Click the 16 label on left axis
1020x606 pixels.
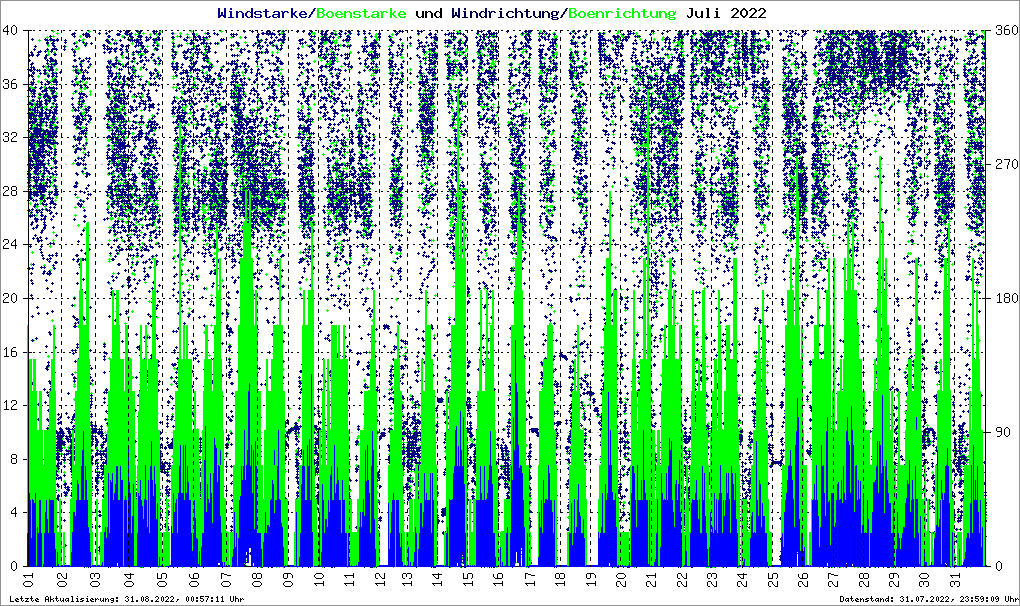(x=12, y=352)
